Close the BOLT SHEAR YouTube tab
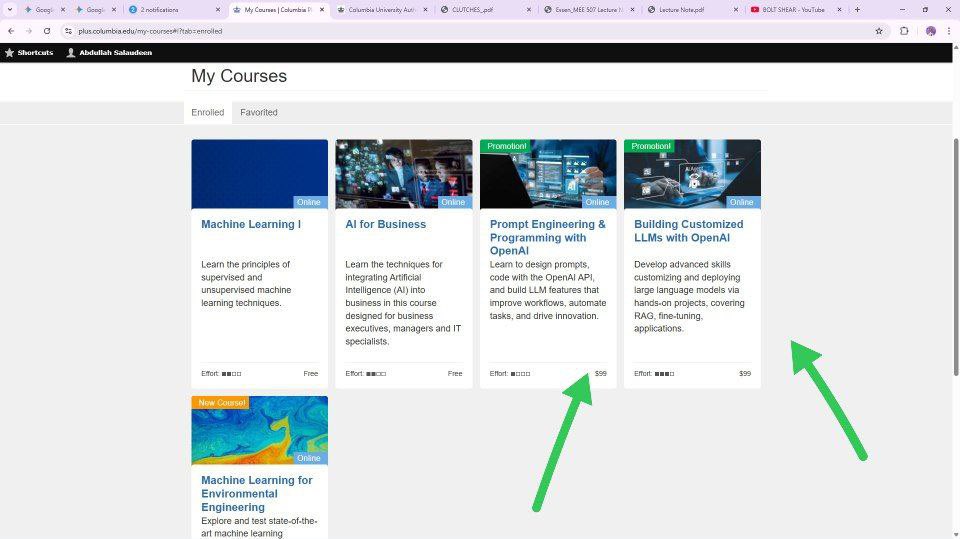Viewport: 960px width, 539px height. [839, 10]
